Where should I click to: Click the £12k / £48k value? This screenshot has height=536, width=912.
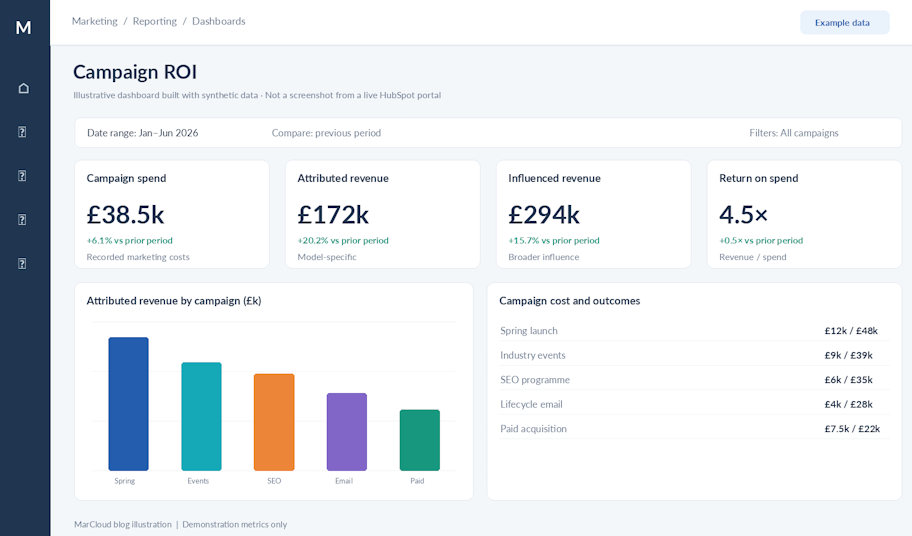click(851, 330)
